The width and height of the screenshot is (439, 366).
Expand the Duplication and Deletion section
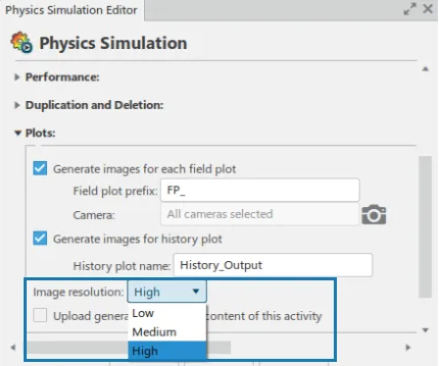click(17, 105)
